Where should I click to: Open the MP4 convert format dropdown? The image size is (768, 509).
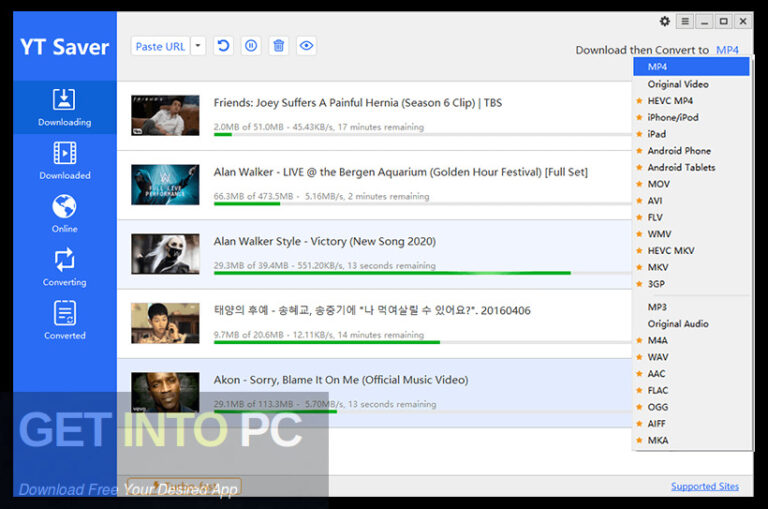click(x=727, y=50)
